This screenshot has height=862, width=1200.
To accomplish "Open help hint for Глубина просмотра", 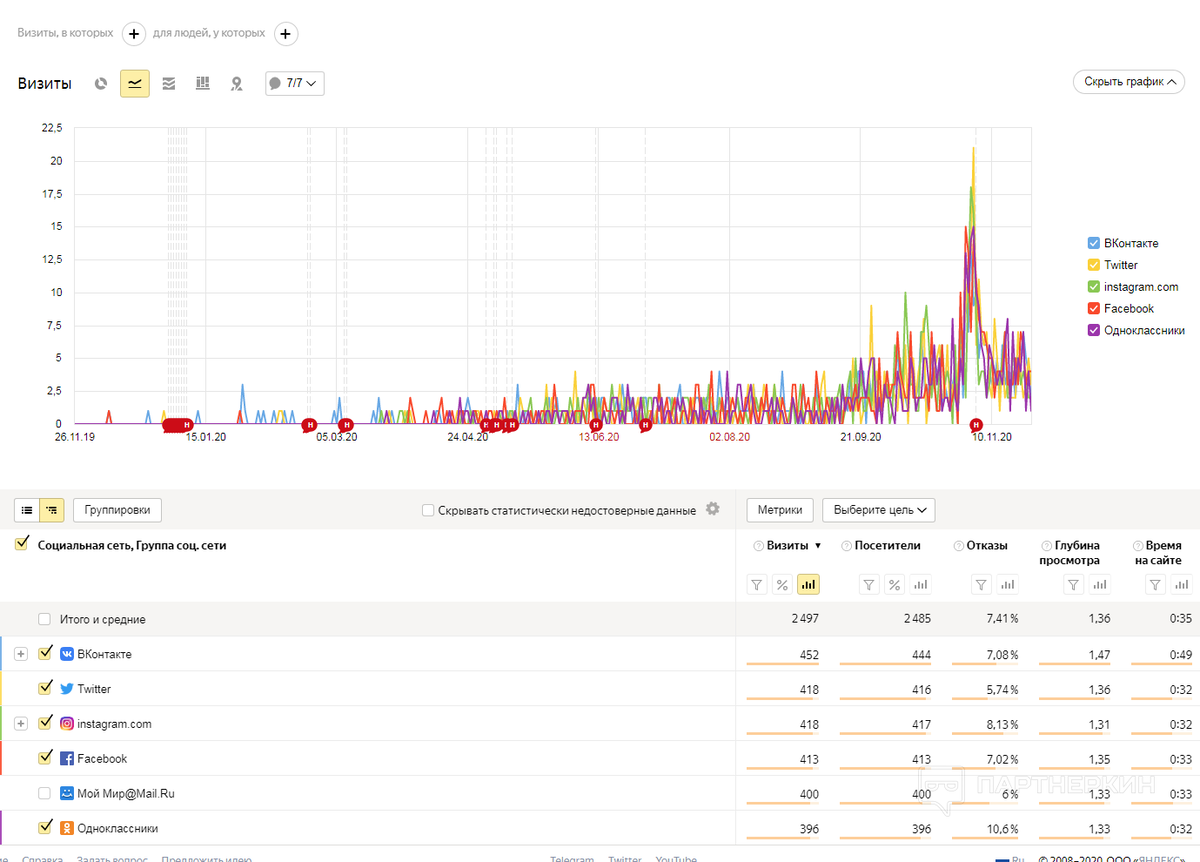I will [1047, 546].
